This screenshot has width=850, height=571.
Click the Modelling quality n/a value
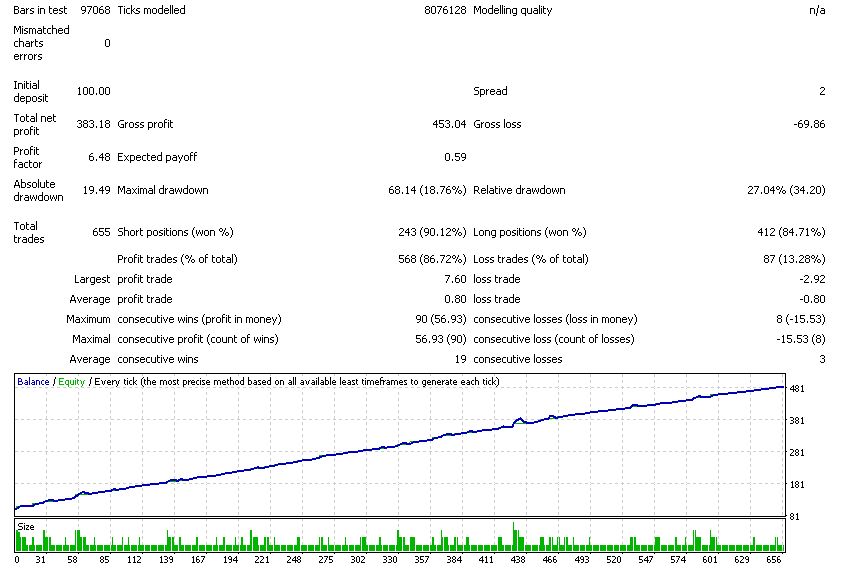point(817,10)
